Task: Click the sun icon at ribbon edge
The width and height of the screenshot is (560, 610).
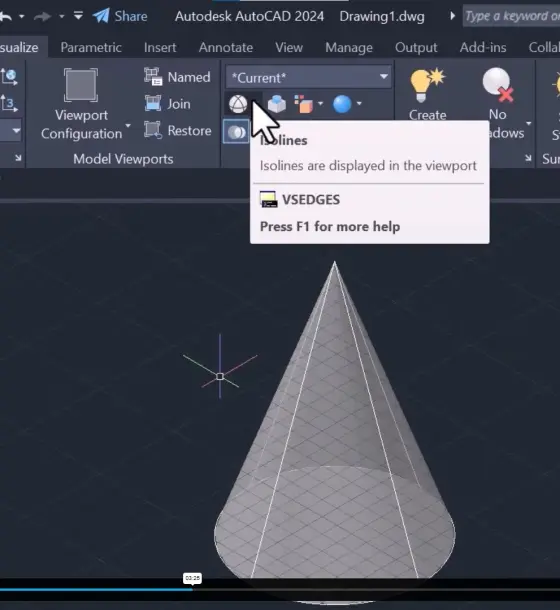Action: 556,84
